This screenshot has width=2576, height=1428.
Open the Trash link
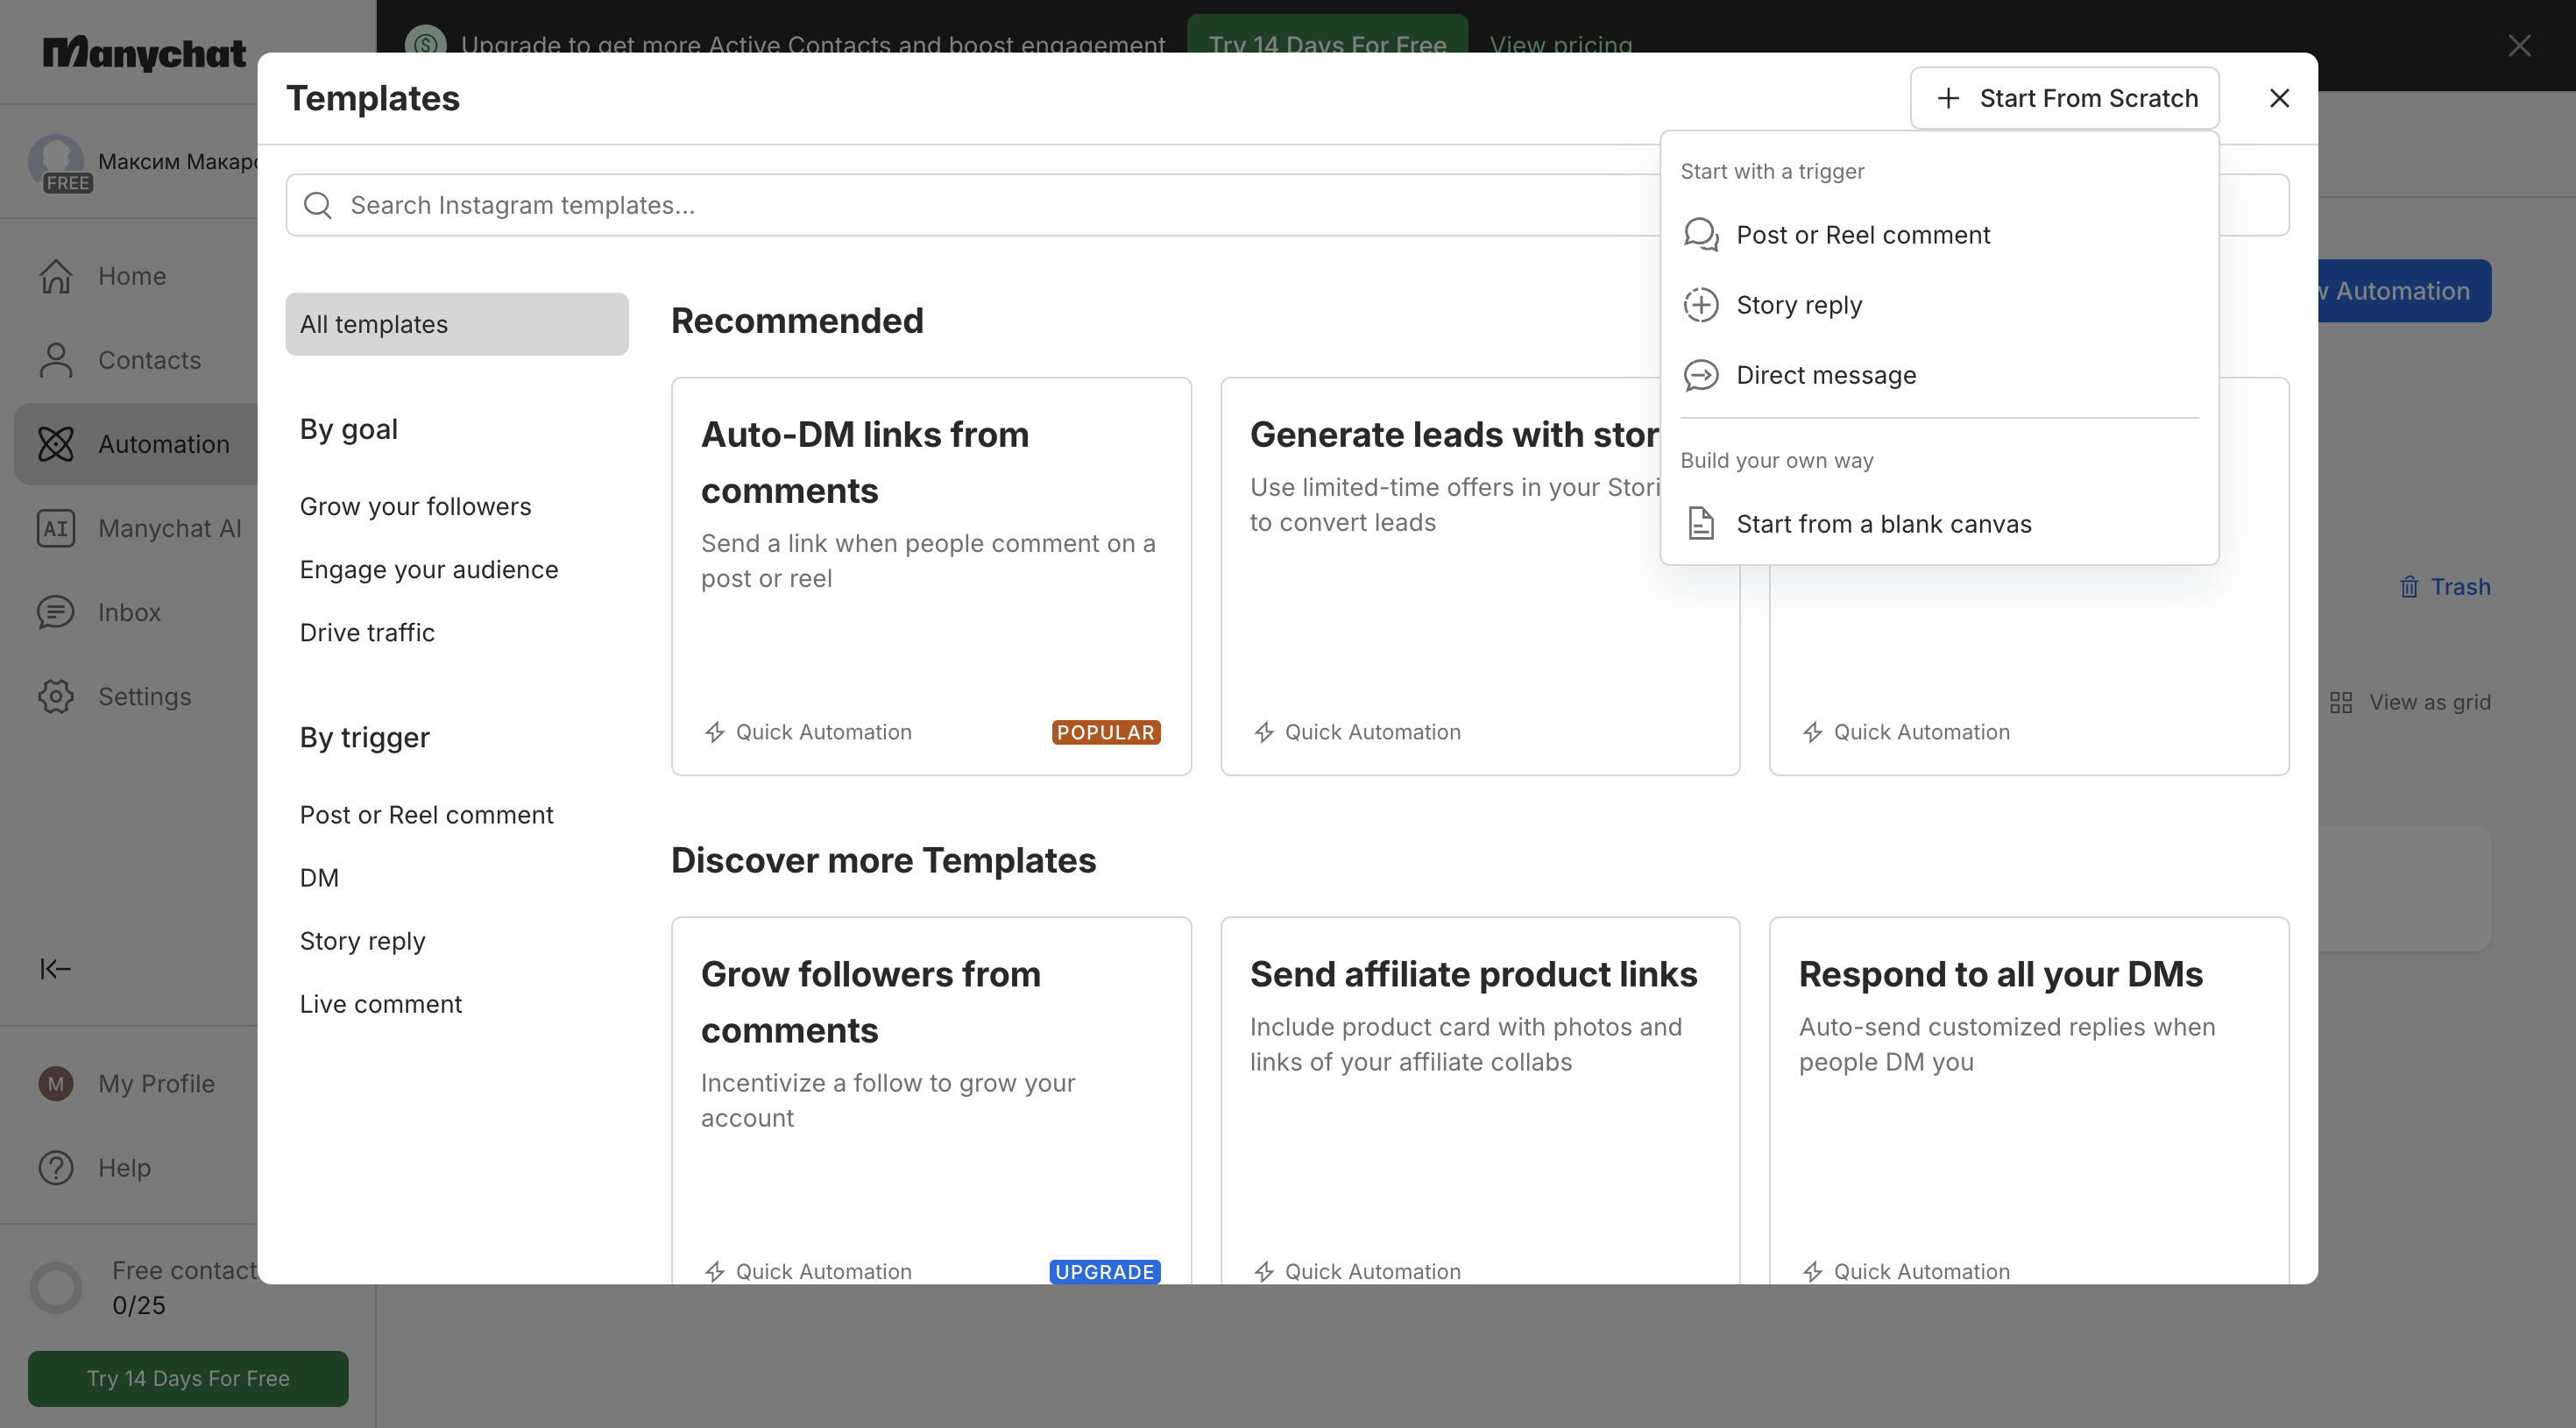[x=2445, y=587]
